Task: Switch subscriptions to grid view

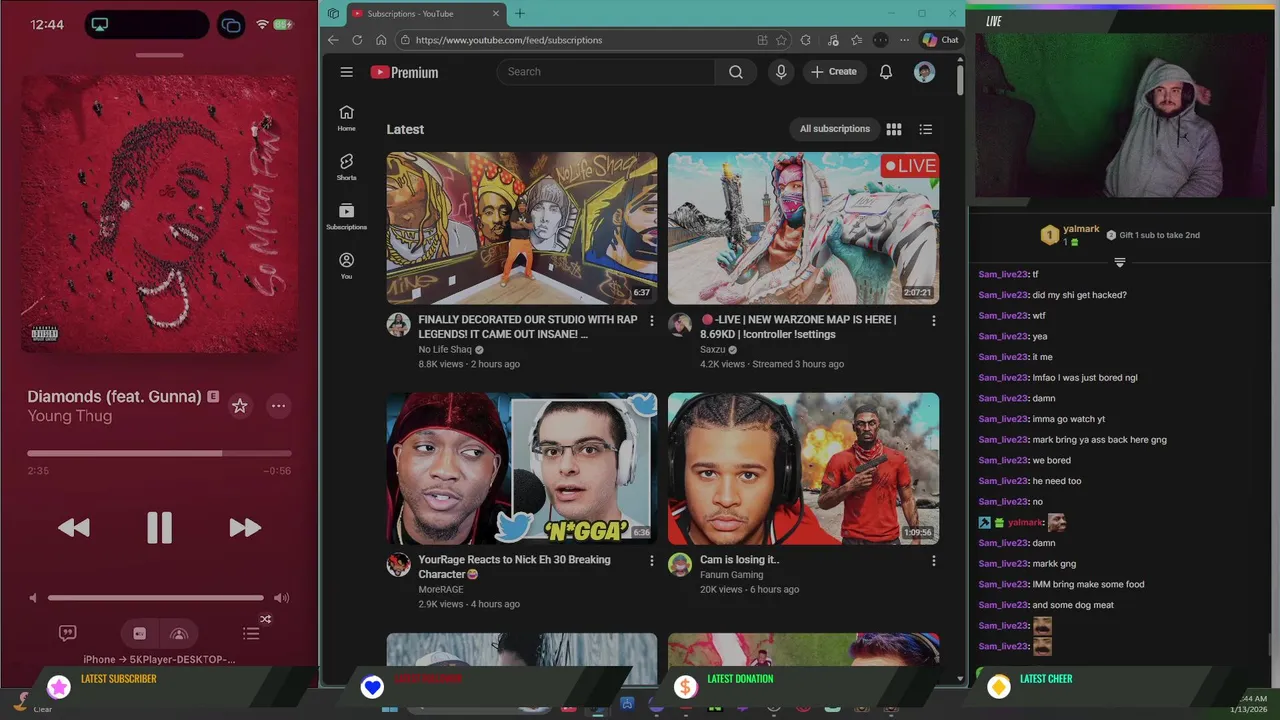Action: [894, 129]
